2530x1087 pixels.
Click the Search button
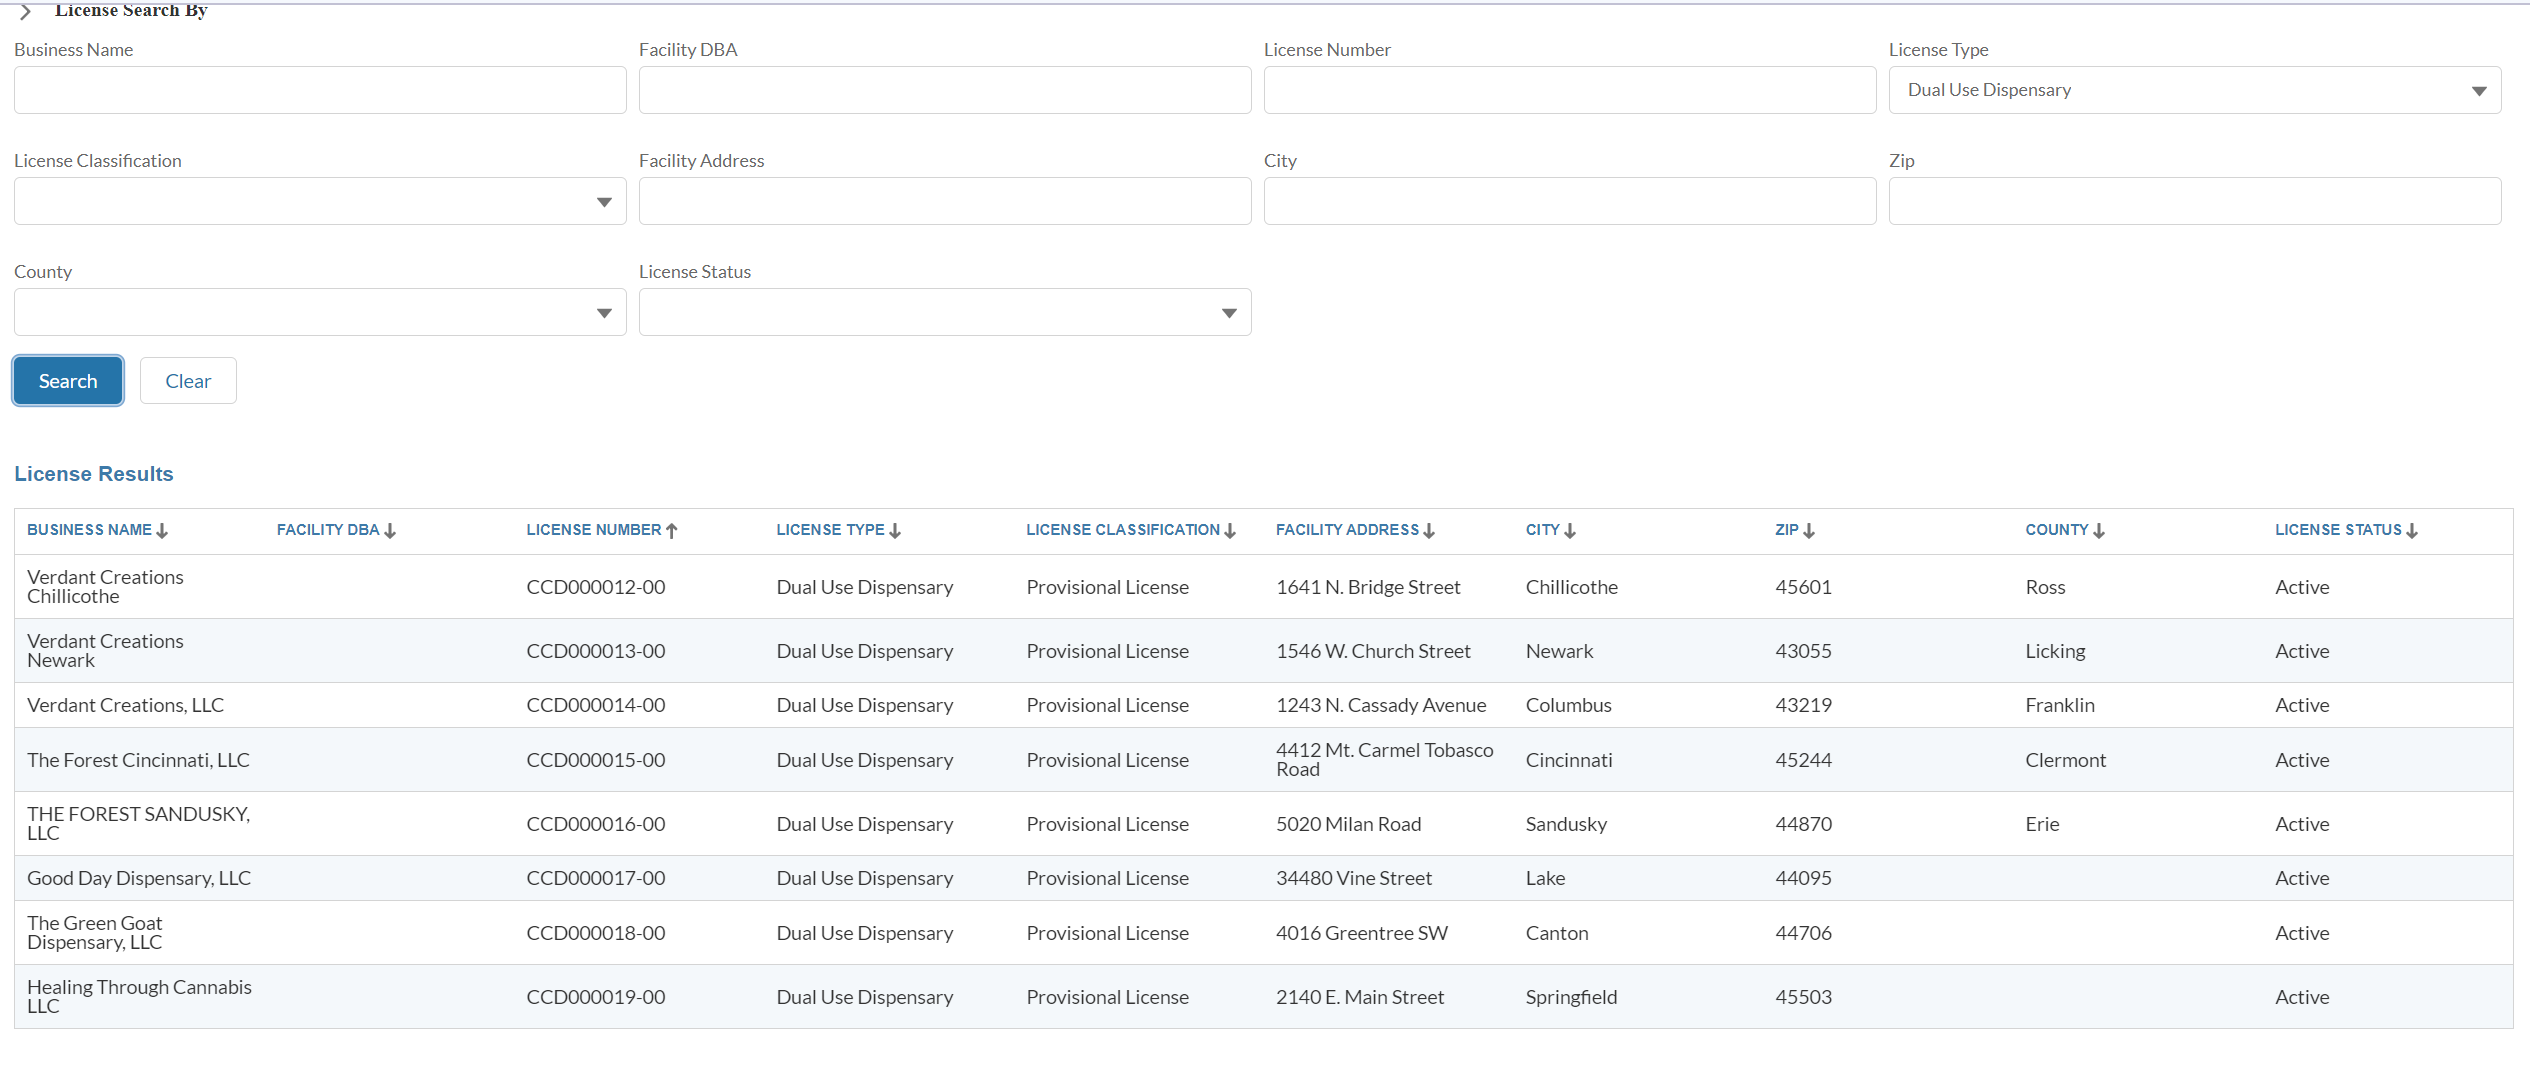[x=68, y=381]
